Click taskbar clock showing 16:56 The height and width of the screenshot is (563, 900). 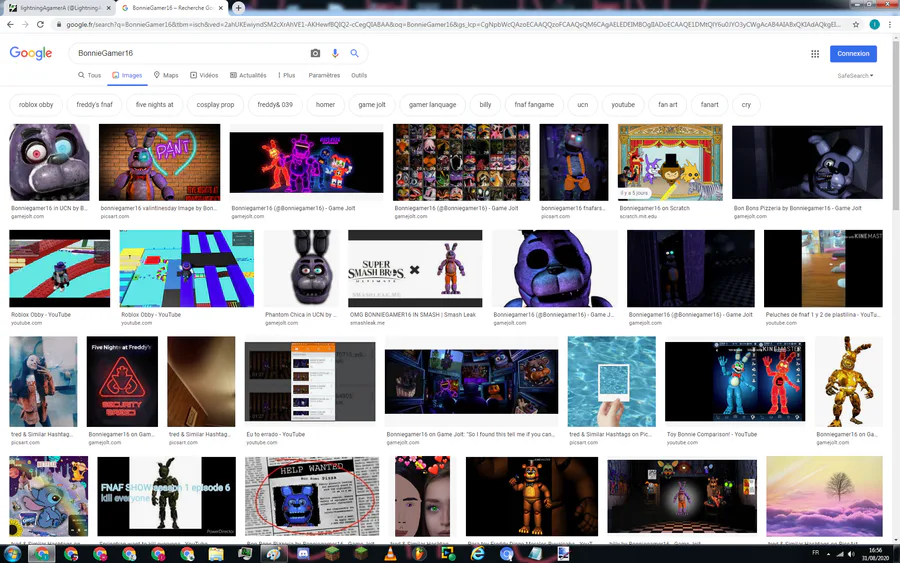click(875, 554)
